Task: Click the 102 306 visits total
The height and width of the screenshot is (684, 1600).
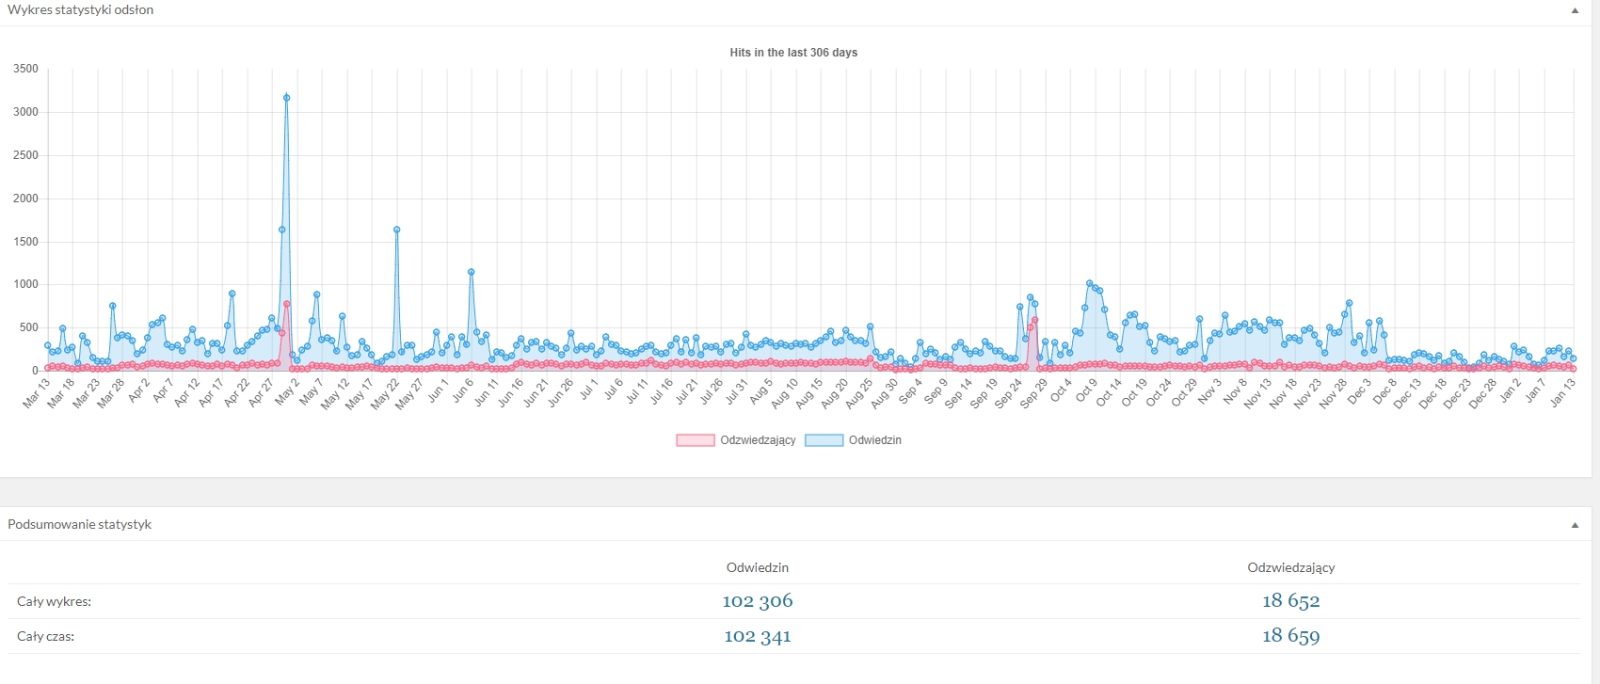Action: pyautogui.click(x=757, y=601)
